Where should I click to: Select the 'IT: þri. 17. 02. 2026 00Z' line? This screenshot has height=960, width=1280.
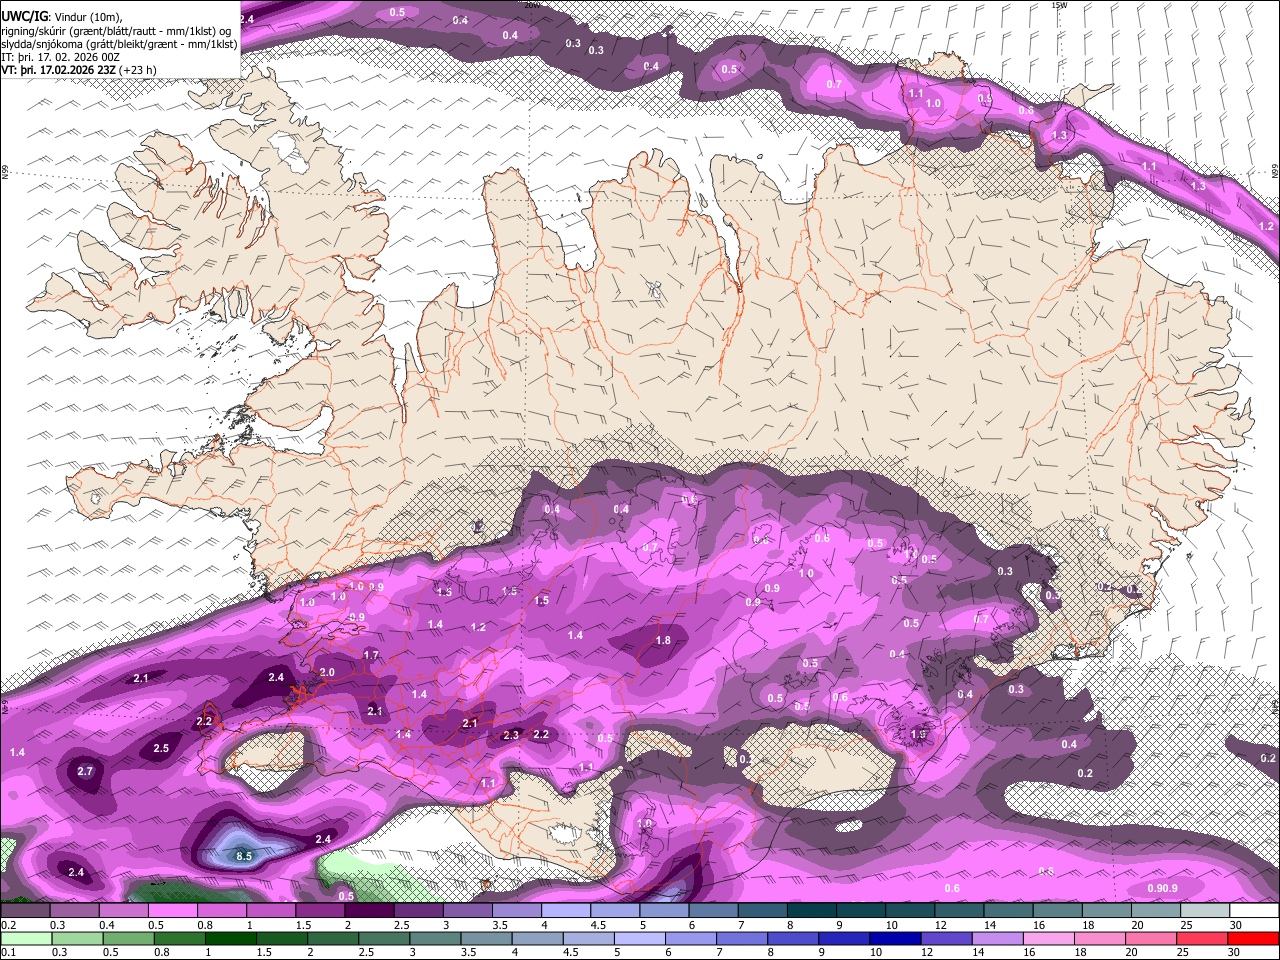click(x=61, y=57)
